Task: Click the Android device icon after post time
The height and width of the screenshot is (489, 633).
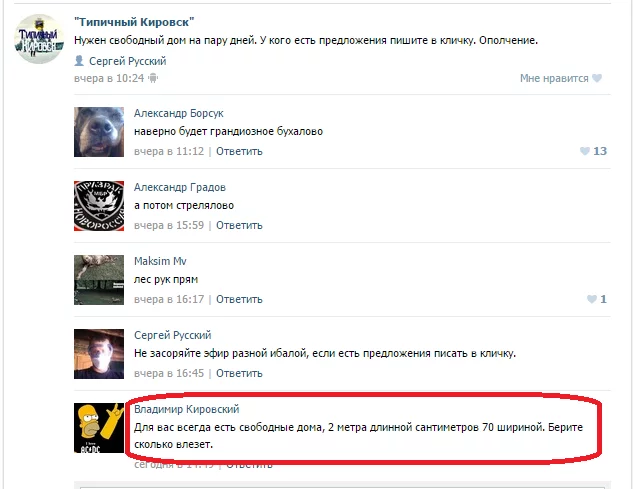Action: click(153, 78)
